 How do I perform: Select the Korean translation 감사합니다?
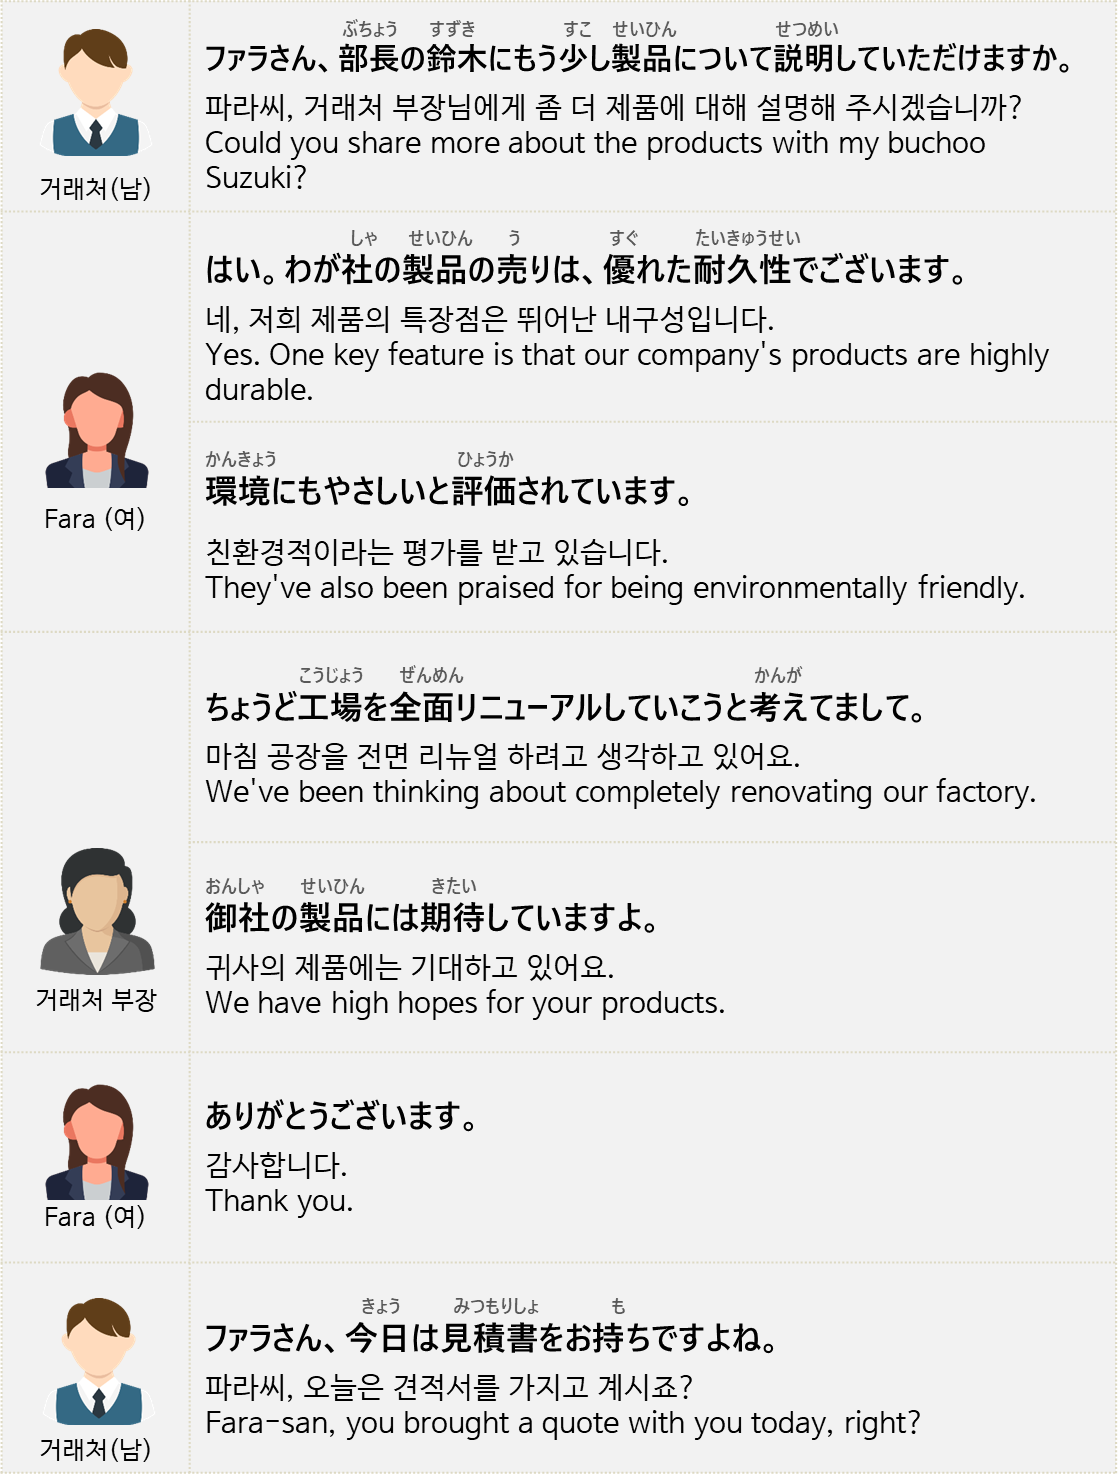point(276,1165)
